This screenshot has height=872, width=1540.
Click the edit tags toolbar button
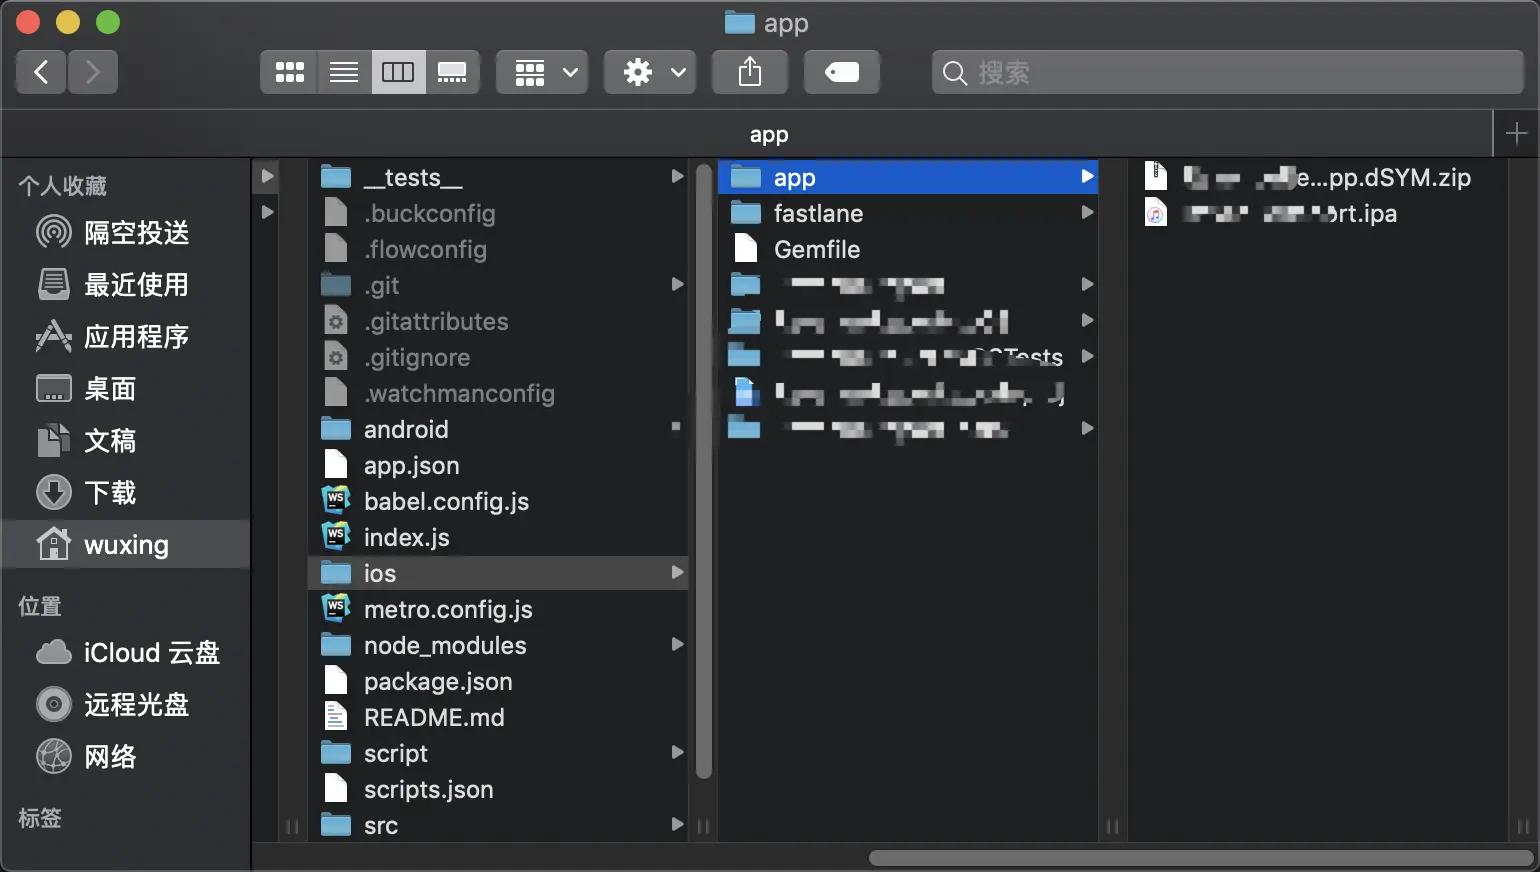842,72
